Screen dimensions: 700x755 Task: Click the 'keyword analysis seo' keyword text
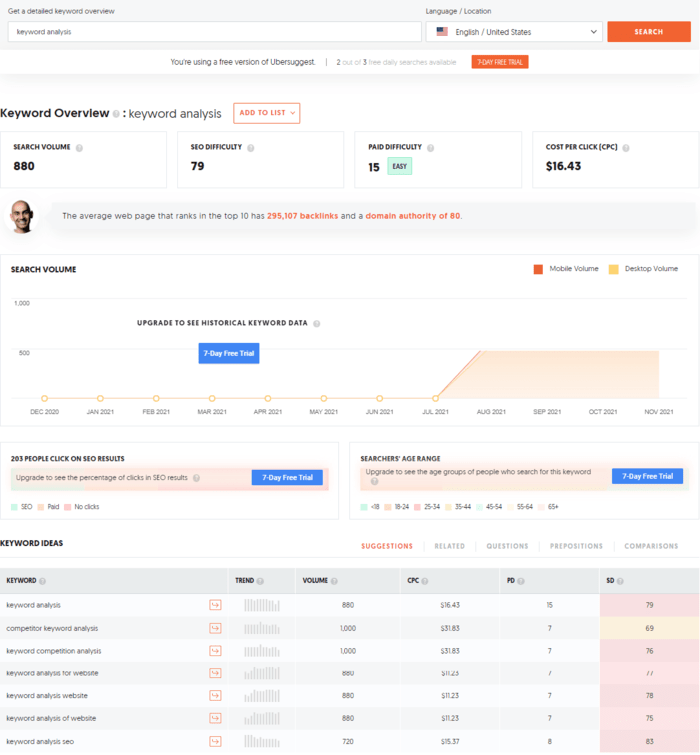(x=40, y=742)
